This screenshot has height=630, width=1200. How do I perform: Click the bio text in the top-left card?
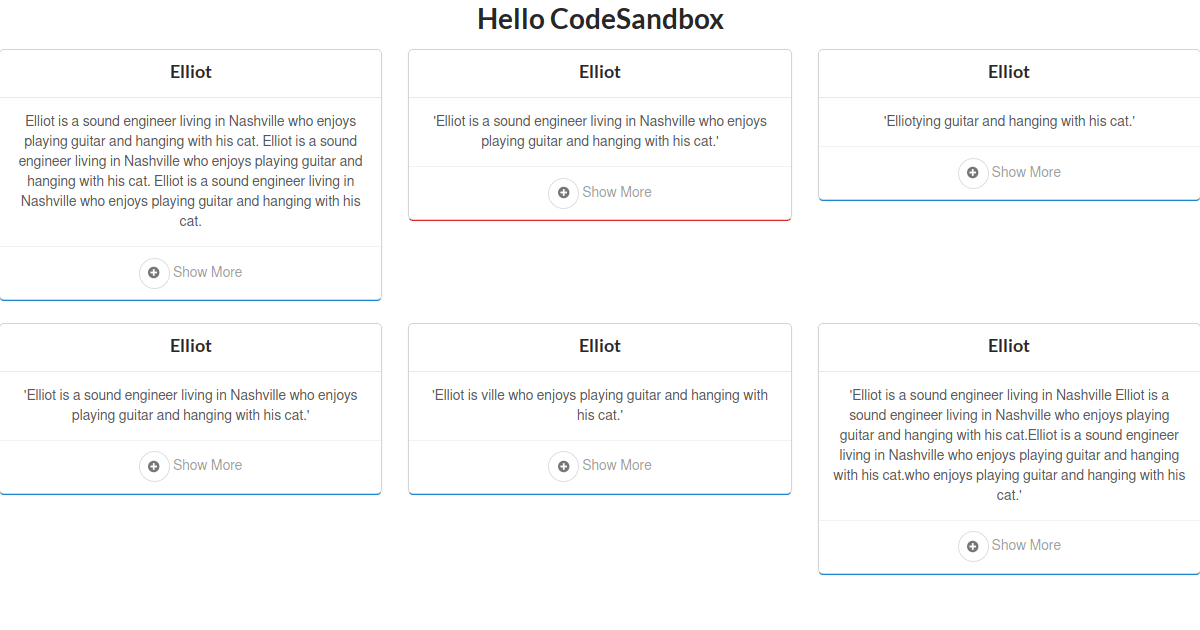190,170
